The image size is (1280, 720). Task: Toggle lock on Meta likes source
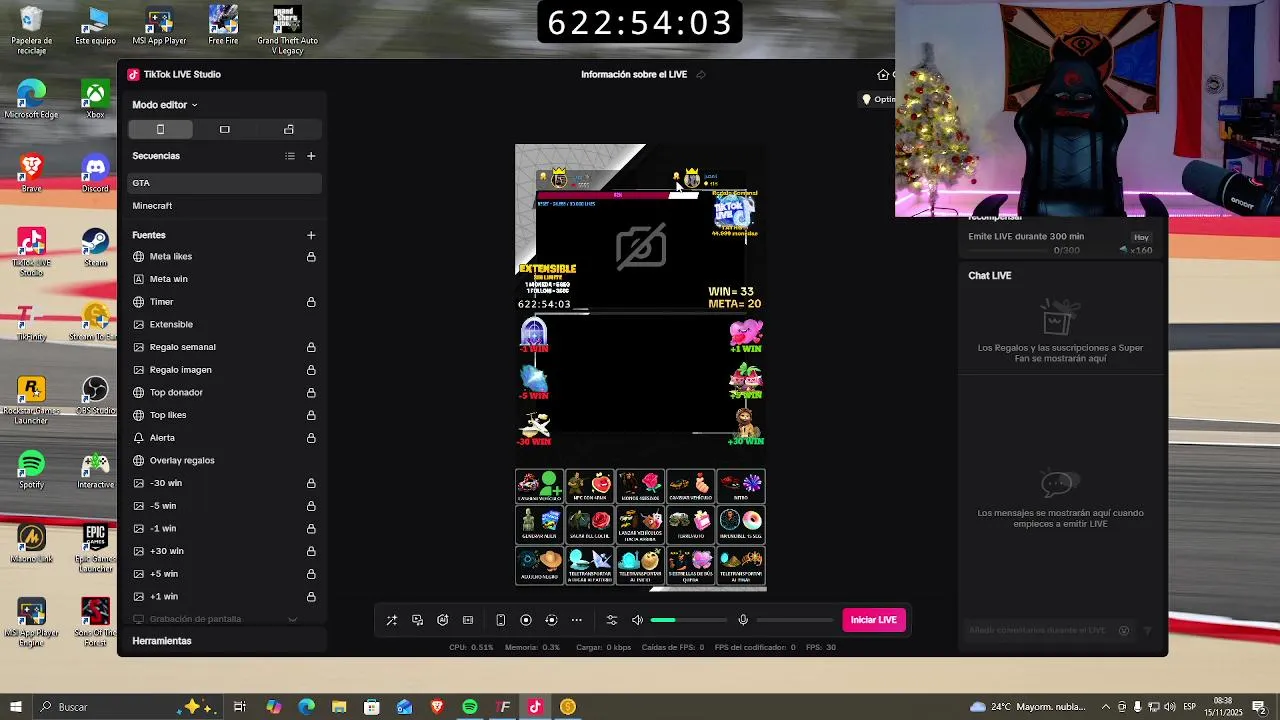coord(311,257)
